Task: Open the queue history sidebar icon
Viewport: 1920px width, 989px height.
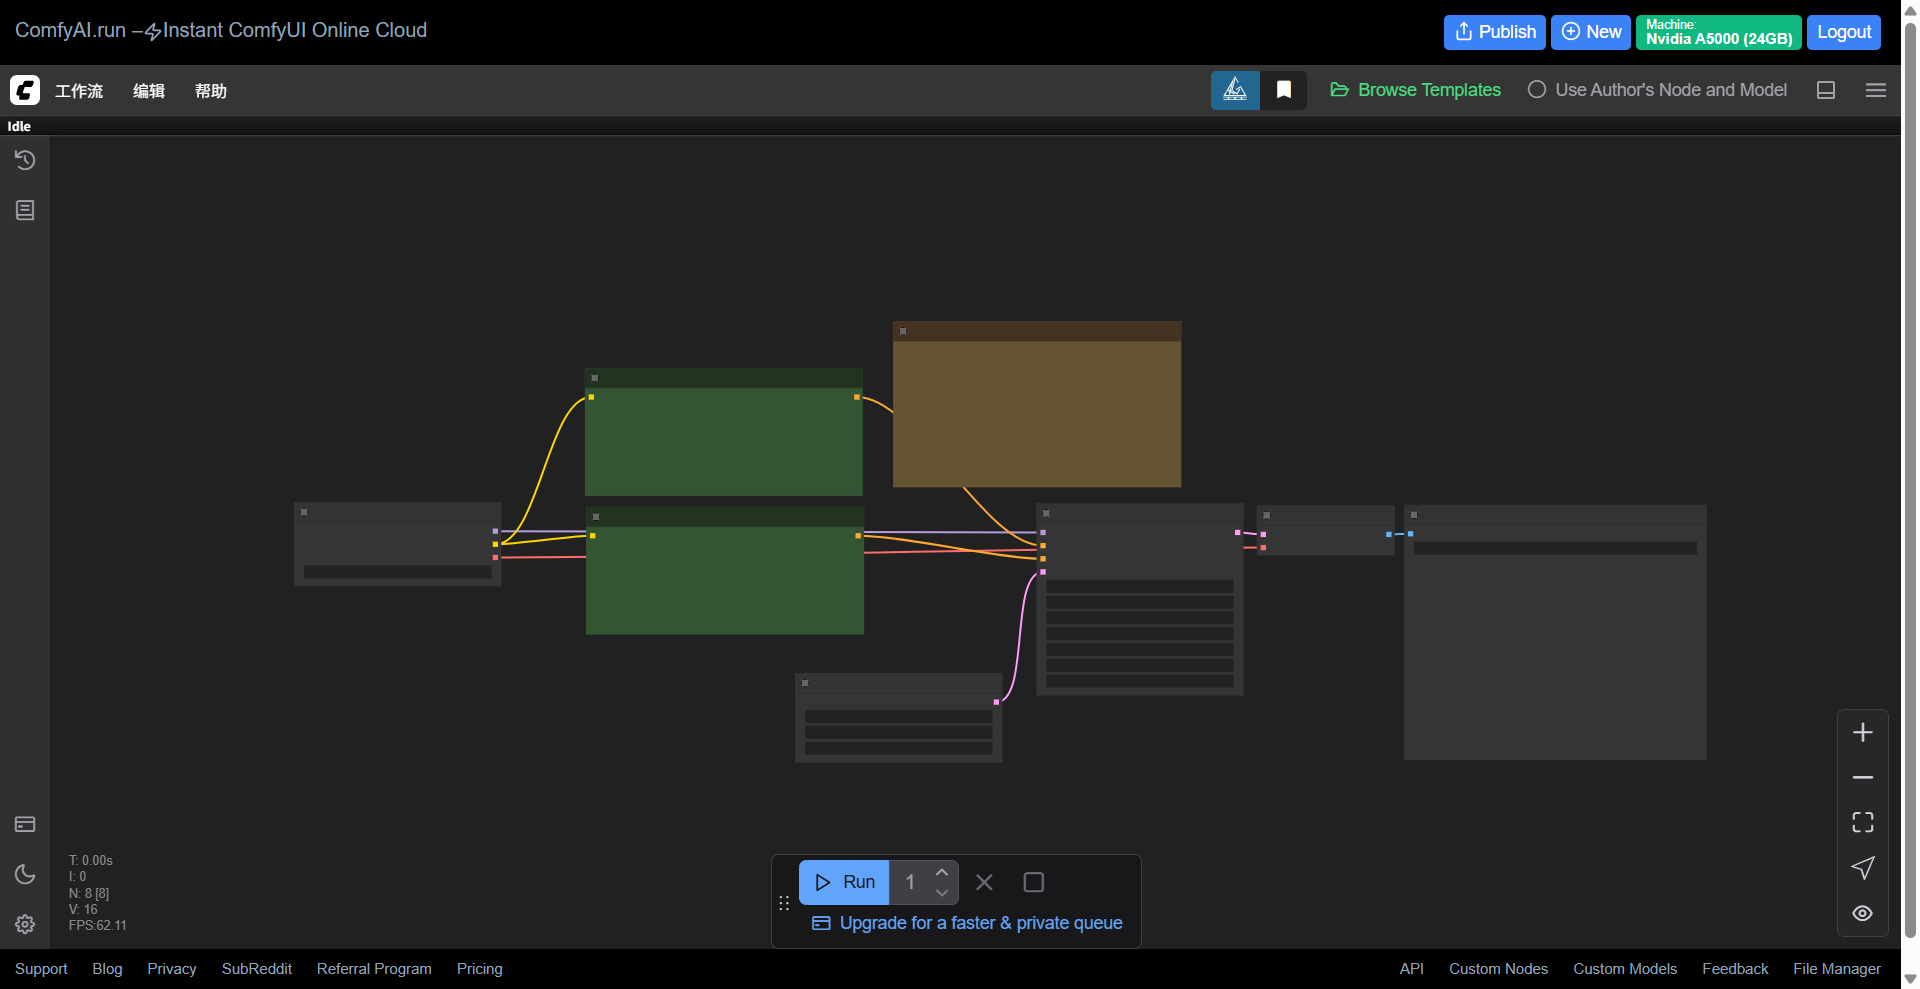Action: coord(25,160)
